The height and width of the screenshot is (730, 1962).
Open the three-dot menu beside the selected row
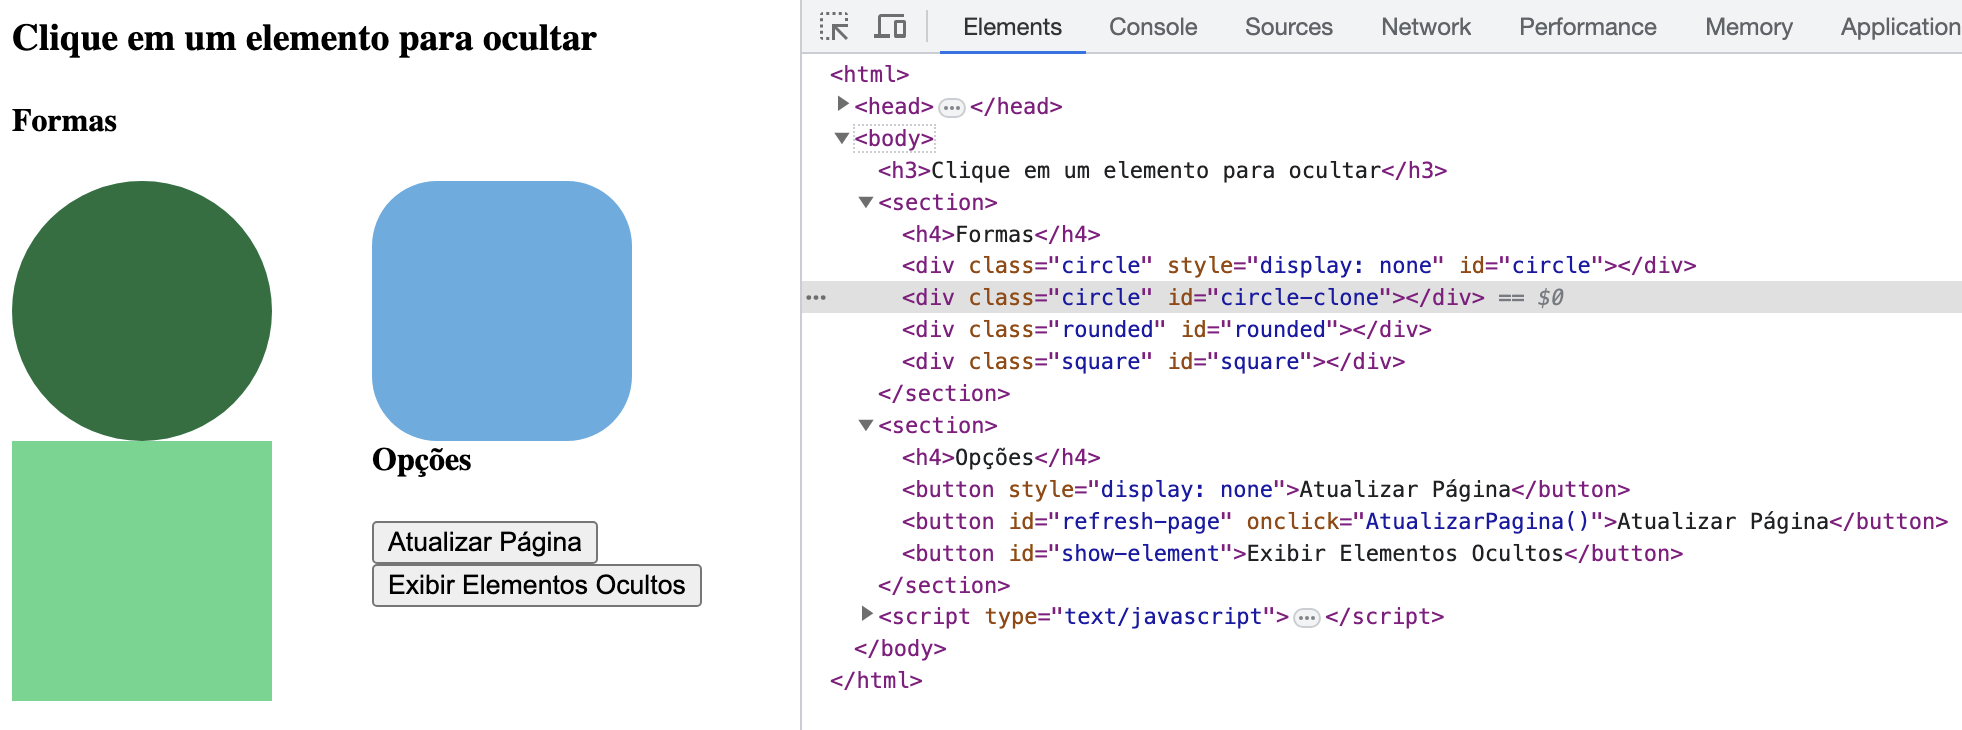[816, 298]
